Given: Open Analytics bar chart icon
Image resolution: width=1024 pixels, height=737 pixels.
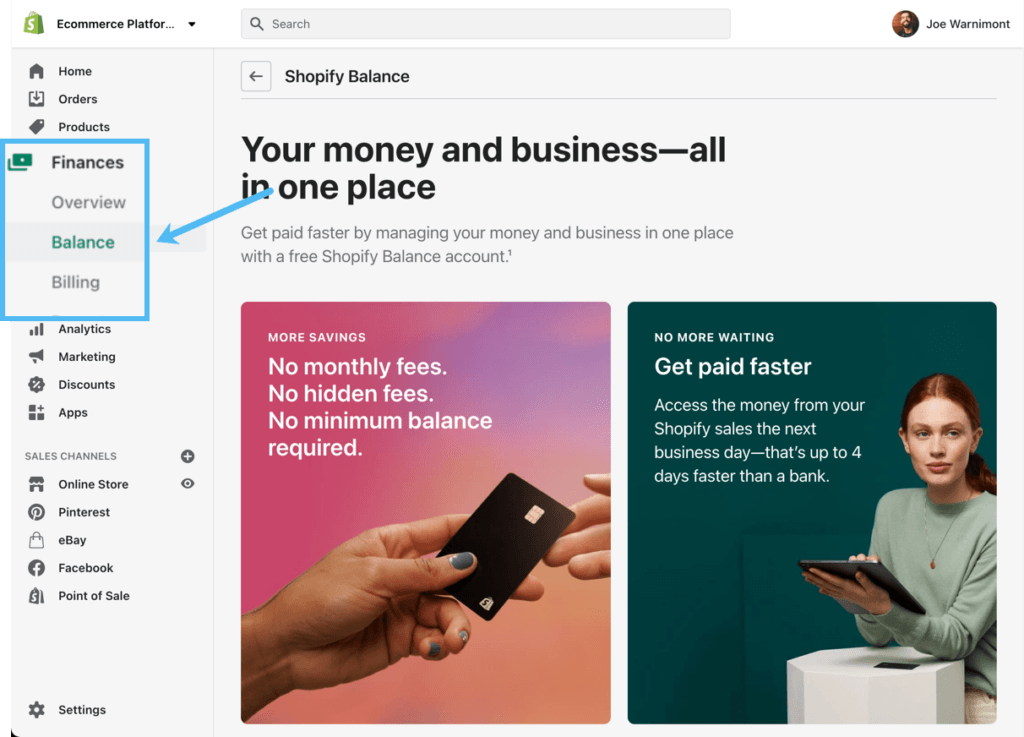Looking at the screenshot, I should pyautogui.click(x=37, y=329).
